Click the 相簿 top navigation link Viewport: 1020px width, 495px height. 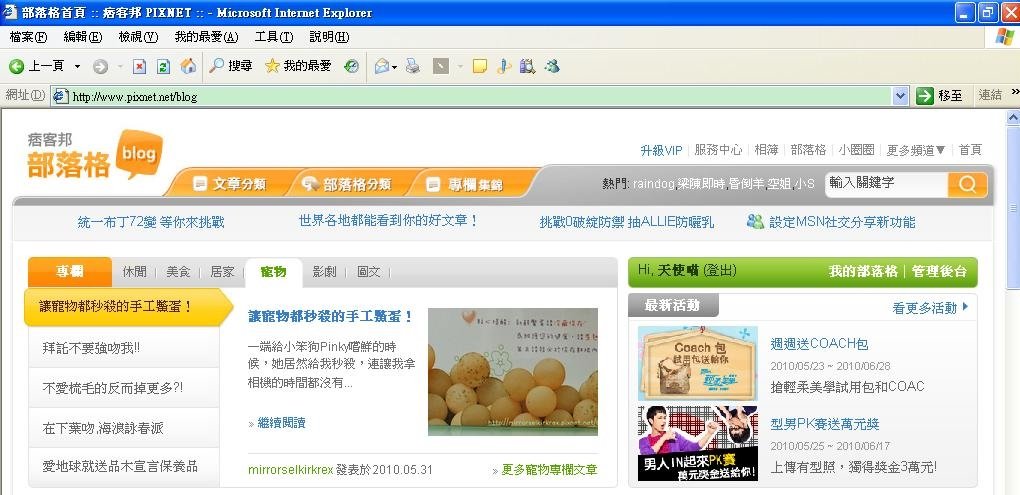point(766,150)
